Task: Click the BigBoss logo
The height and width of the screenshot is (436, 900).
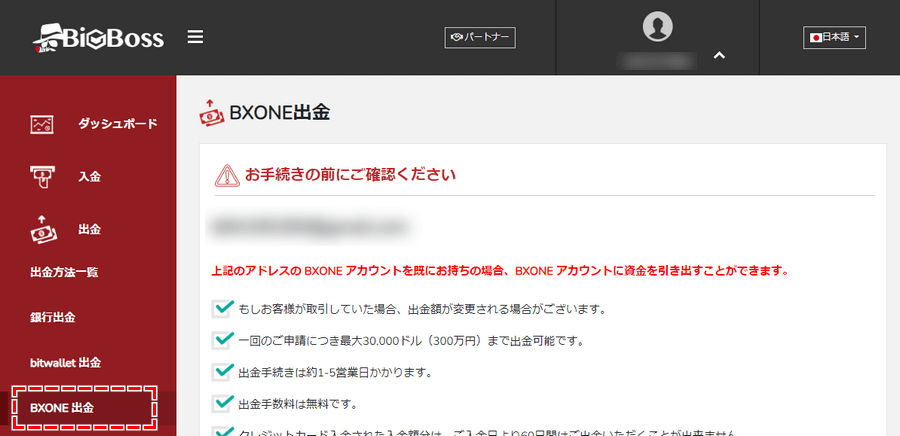Action: point(98,38)
